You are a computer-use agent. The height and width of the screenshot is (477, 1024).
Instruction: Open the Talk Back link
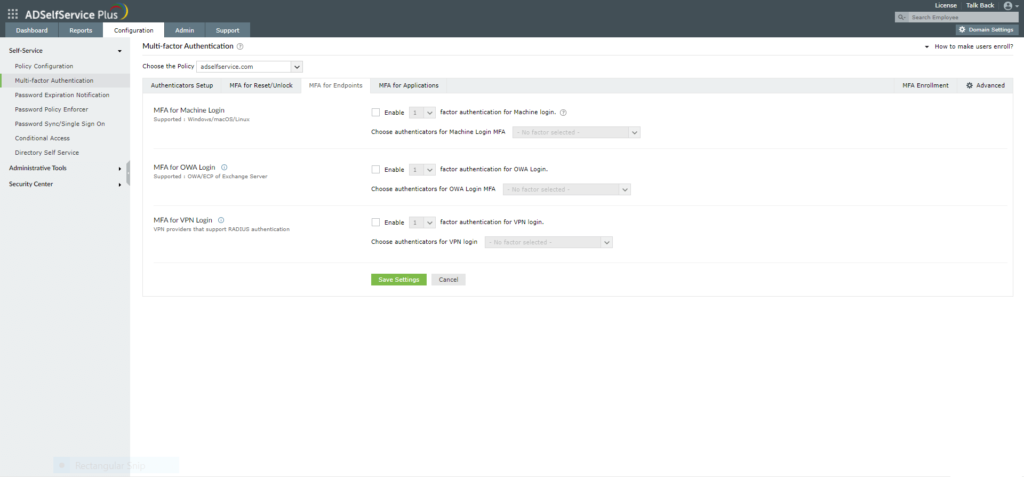[x=980, y=5]
